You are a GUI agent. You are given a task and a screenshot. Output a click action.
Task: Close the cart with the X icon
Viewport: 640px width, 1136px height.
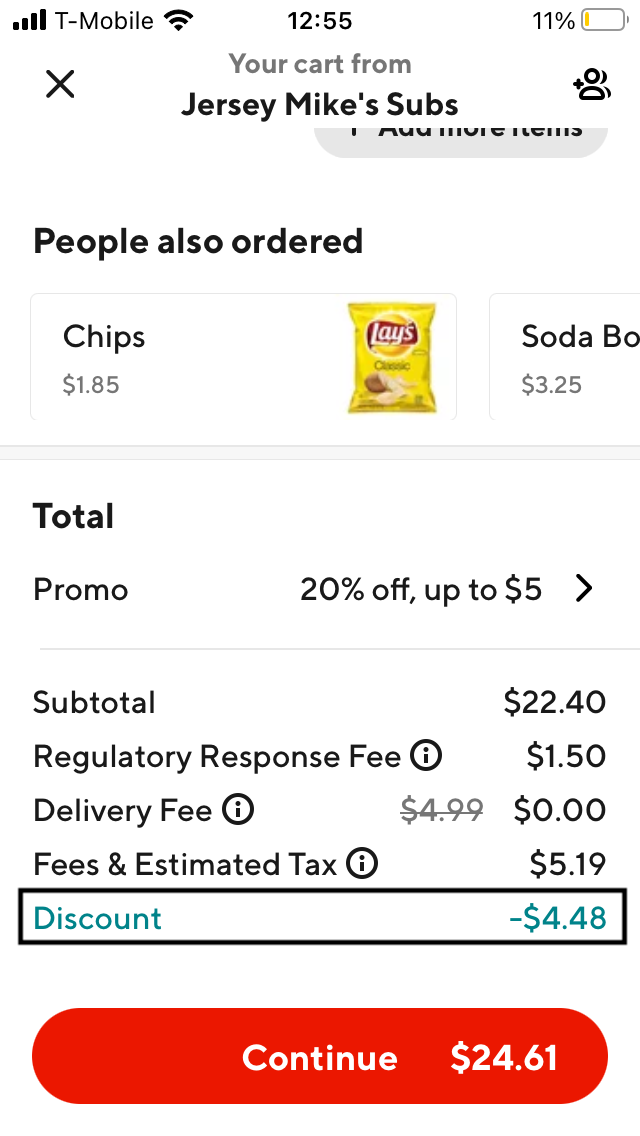click(x=60, y=85)
